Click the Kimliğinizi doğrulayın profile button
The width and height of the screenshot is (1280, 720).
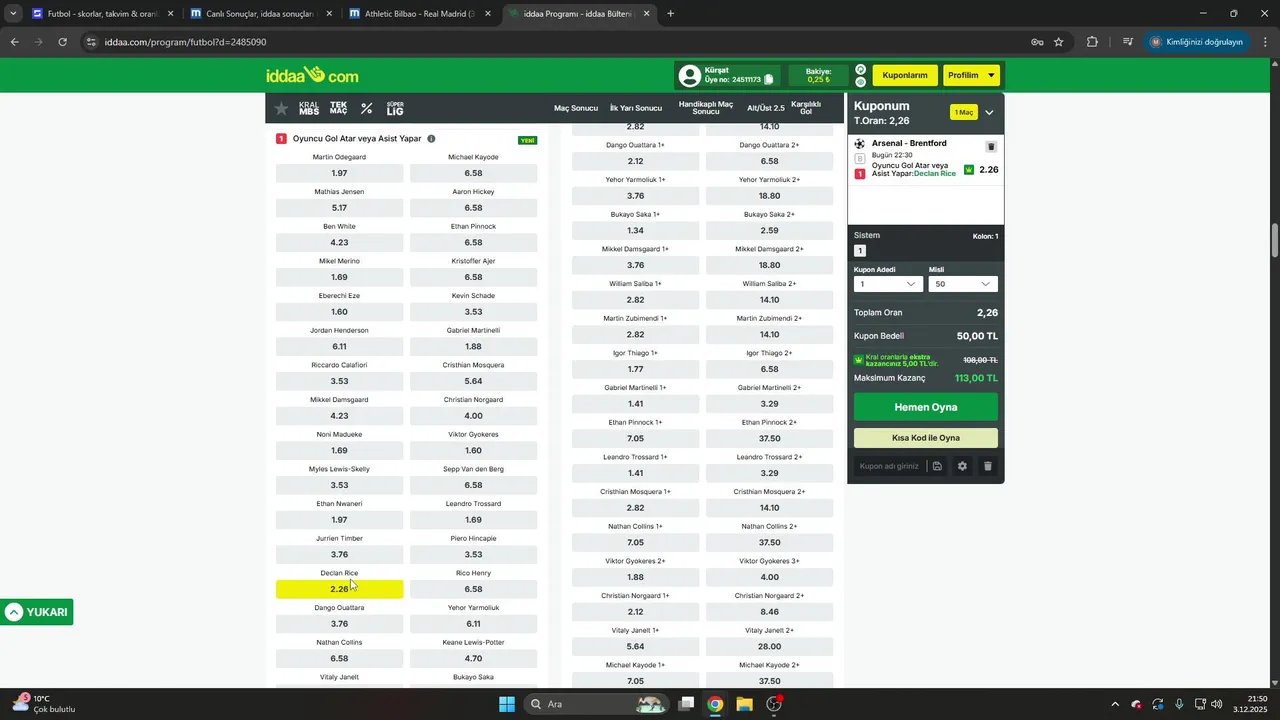click(1197, 42)
